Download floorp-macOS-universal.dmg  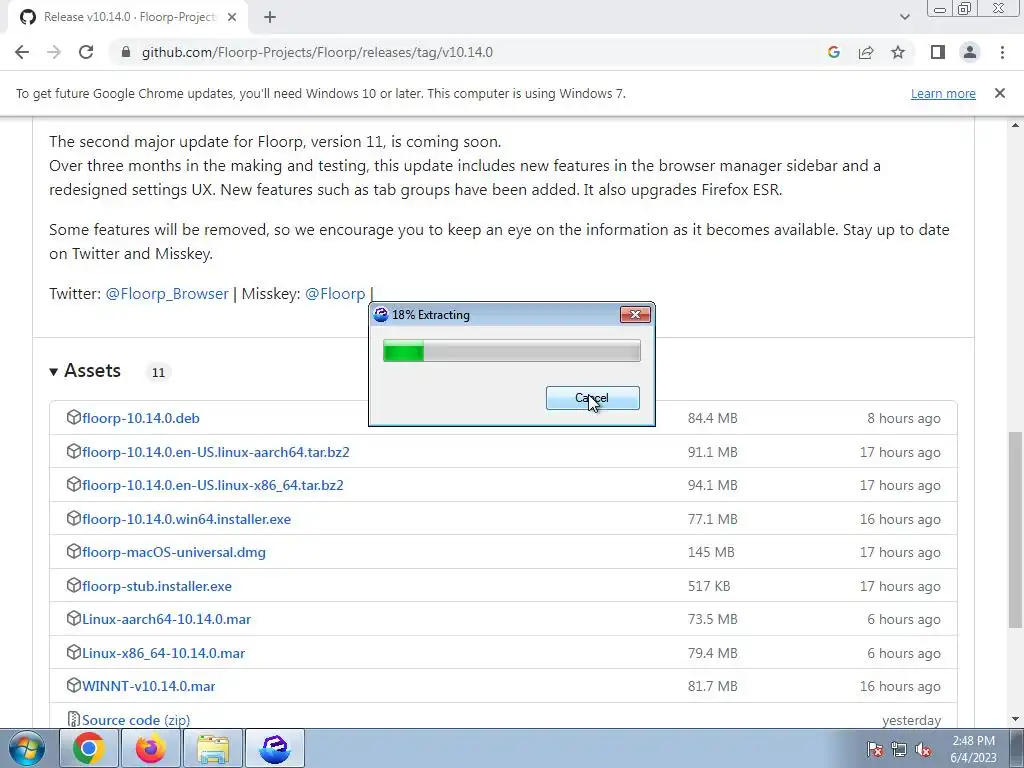click(174, 552)
